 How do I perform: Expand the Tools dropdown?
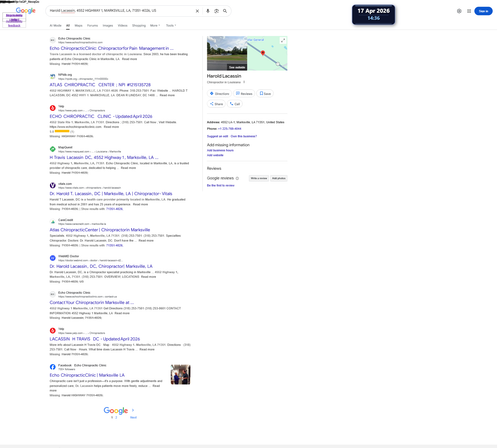[x=171, y=25]
